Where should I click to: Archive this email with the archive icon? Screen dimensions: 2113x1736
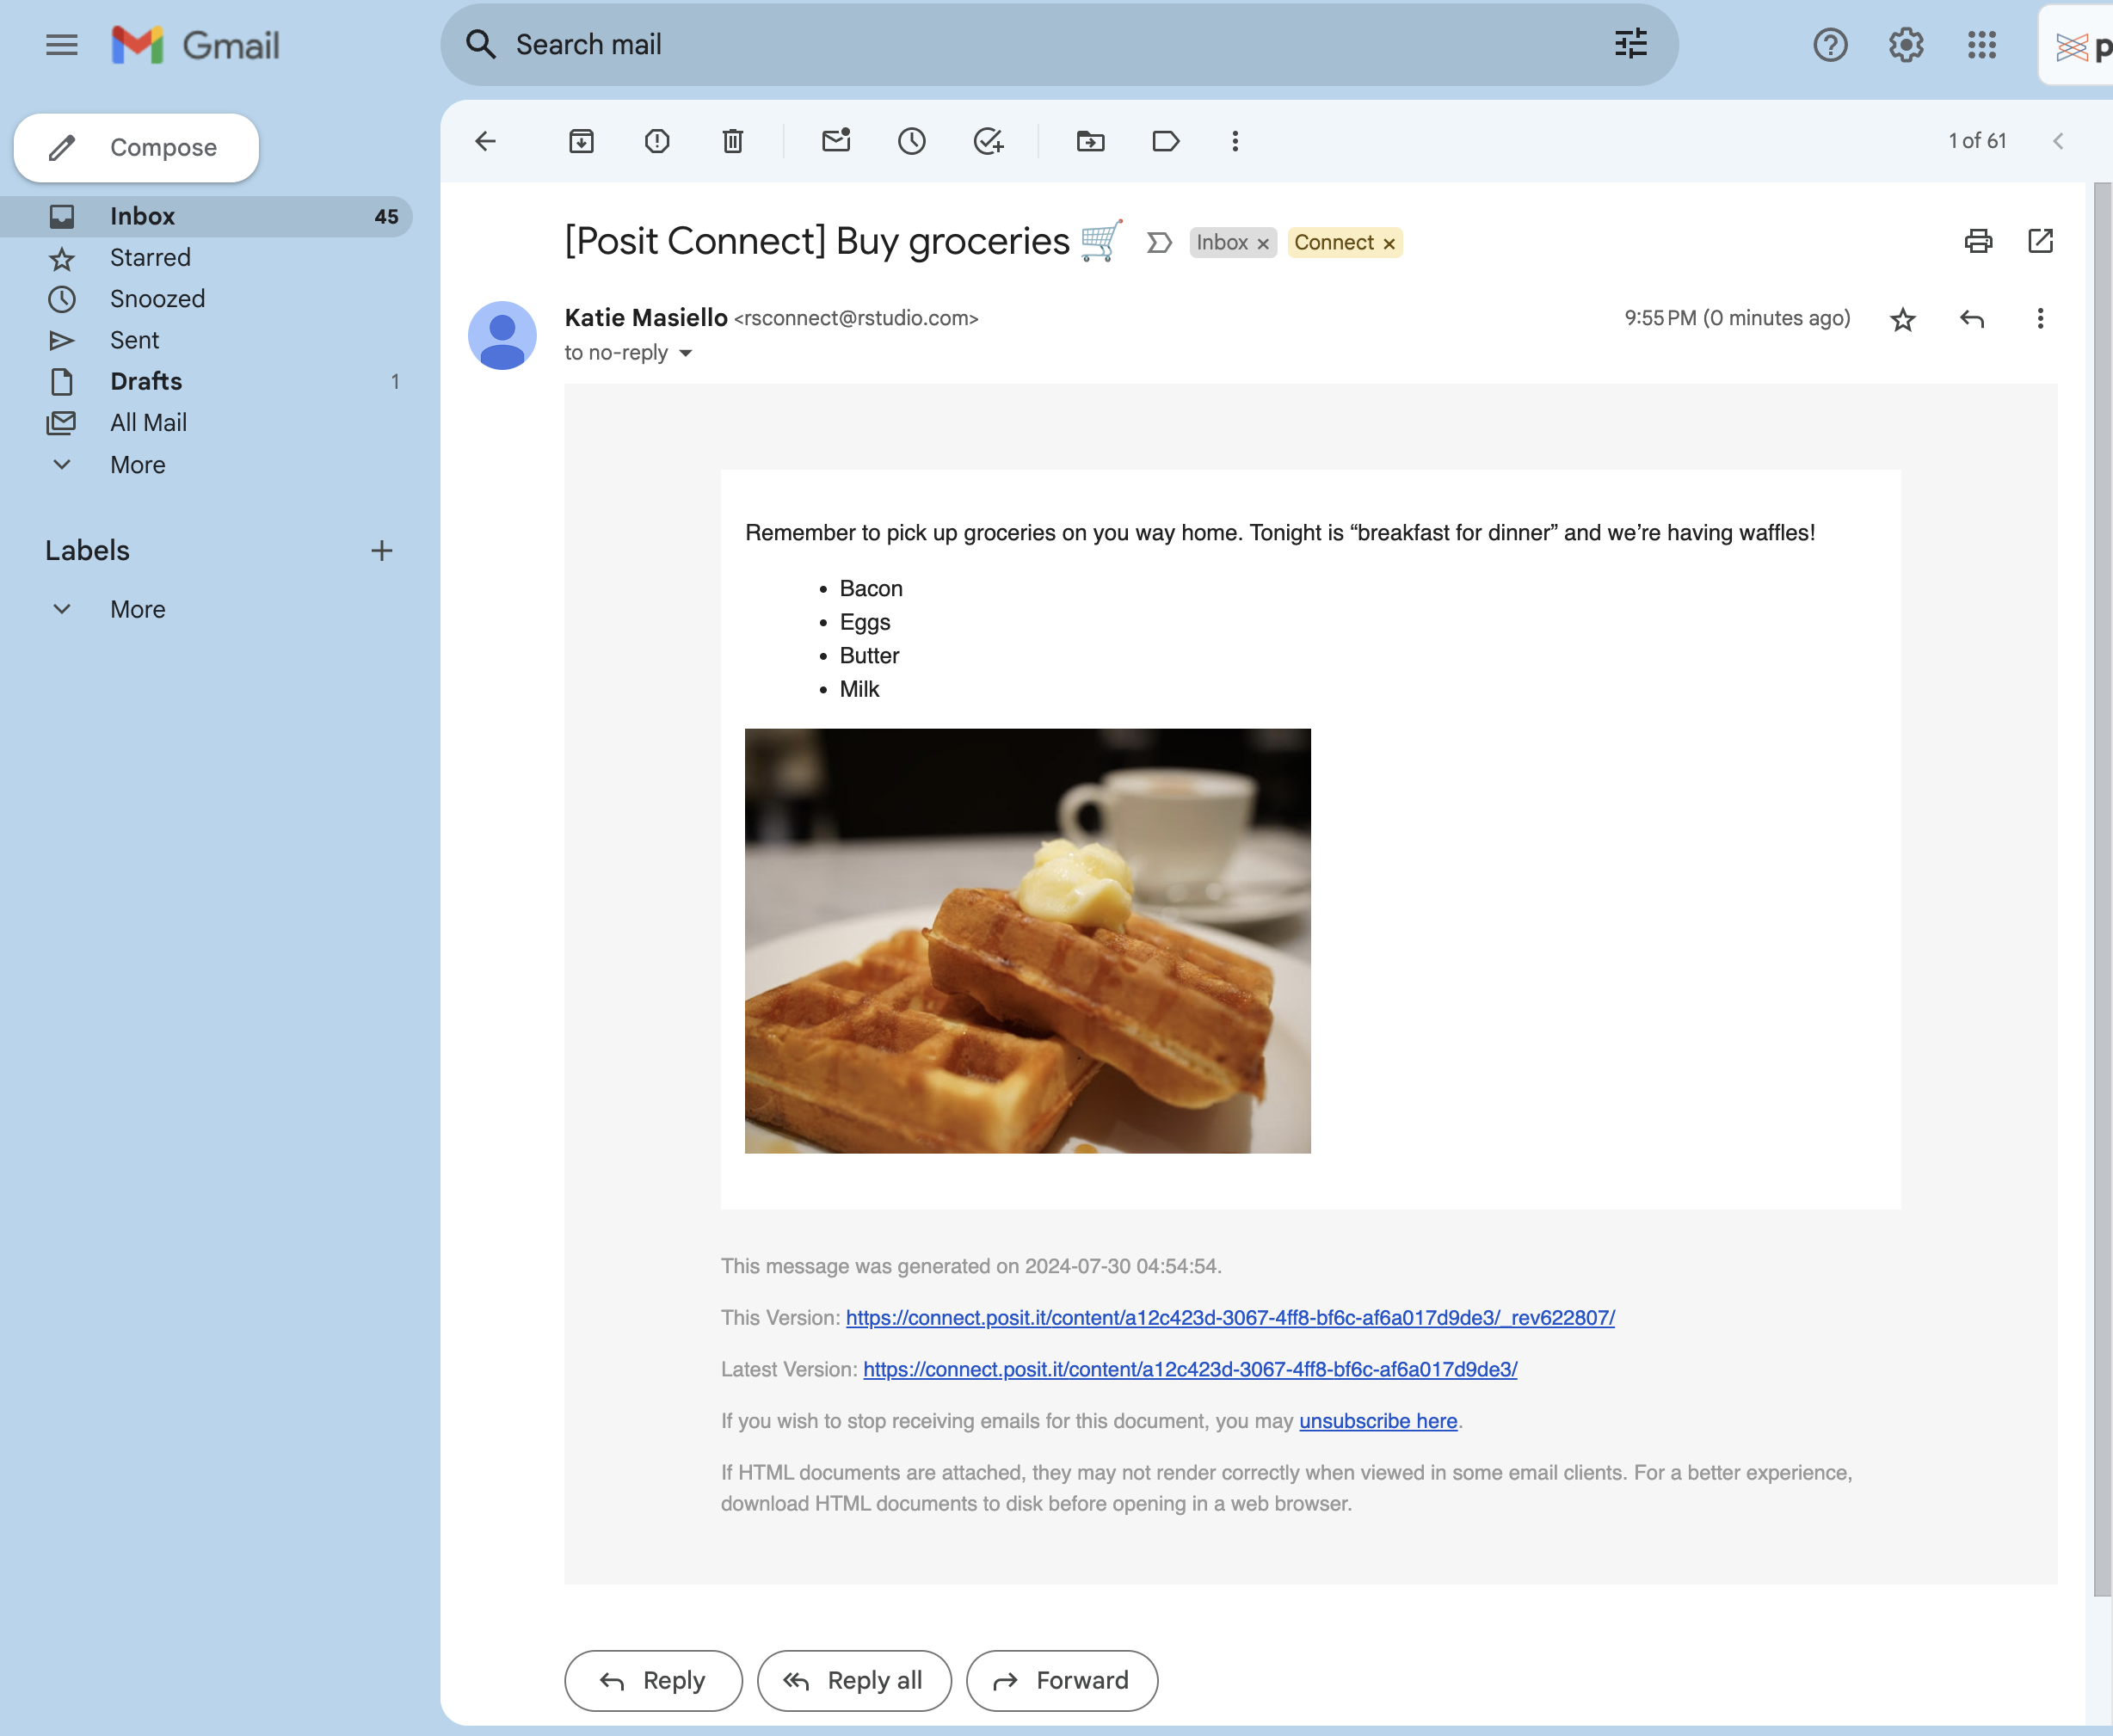[581, 141]
